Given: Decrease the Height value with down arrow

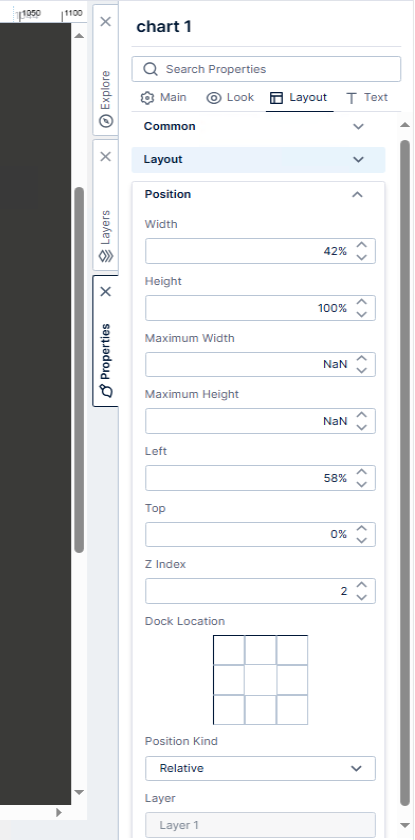Looking at the screenshot, I should tap(361, 314).
